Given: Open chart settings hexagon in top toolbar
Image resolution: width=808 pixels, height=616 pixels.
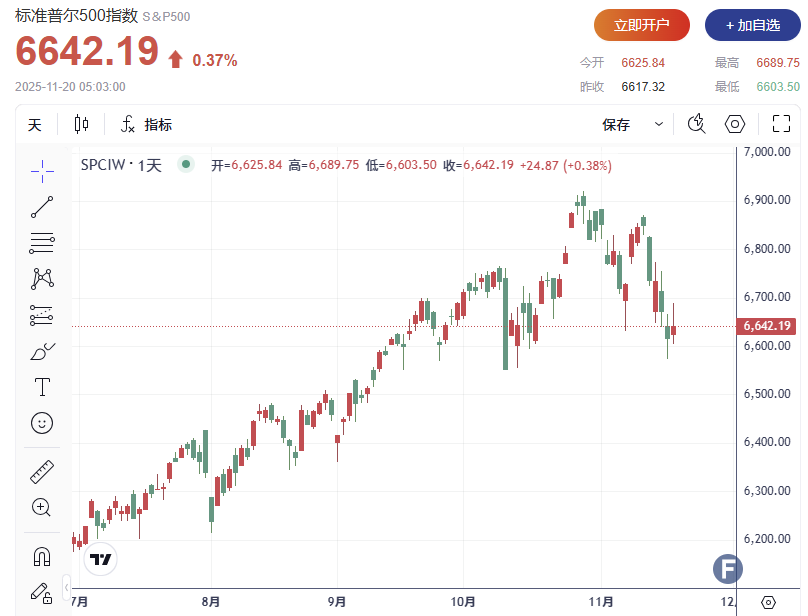Looking at the screenshot, I should pyautogui.click(x=735, y=124).
